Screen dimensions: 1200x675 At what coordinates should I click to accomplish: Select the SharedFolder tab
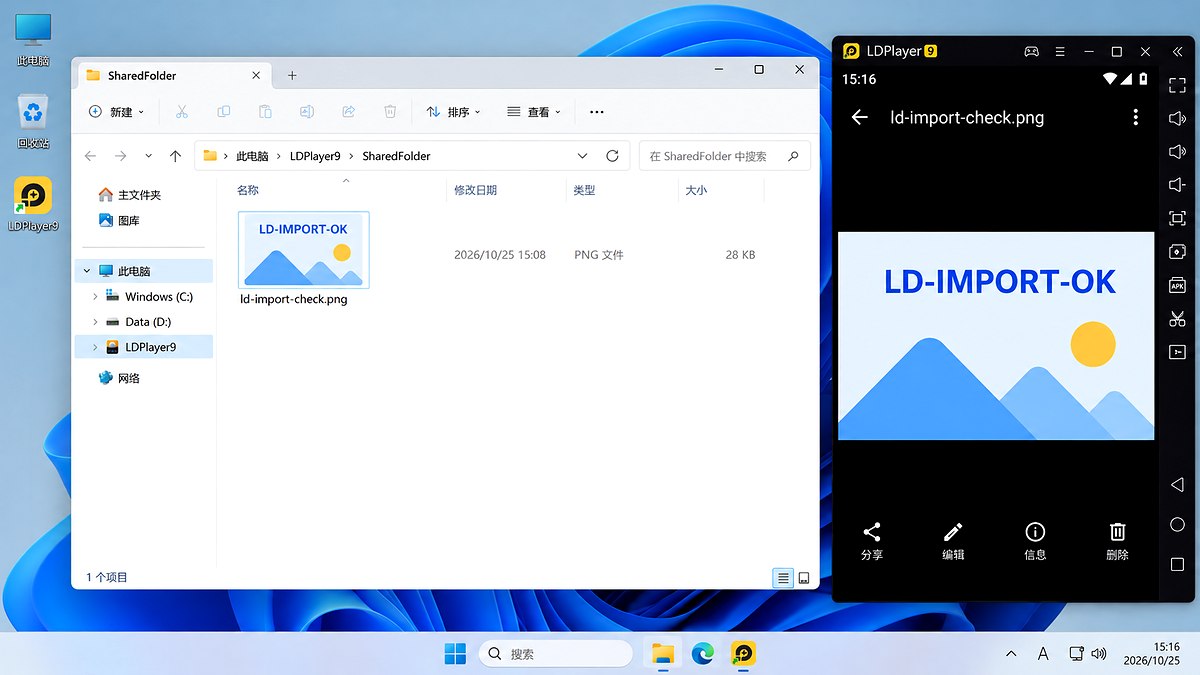(173, 75)
